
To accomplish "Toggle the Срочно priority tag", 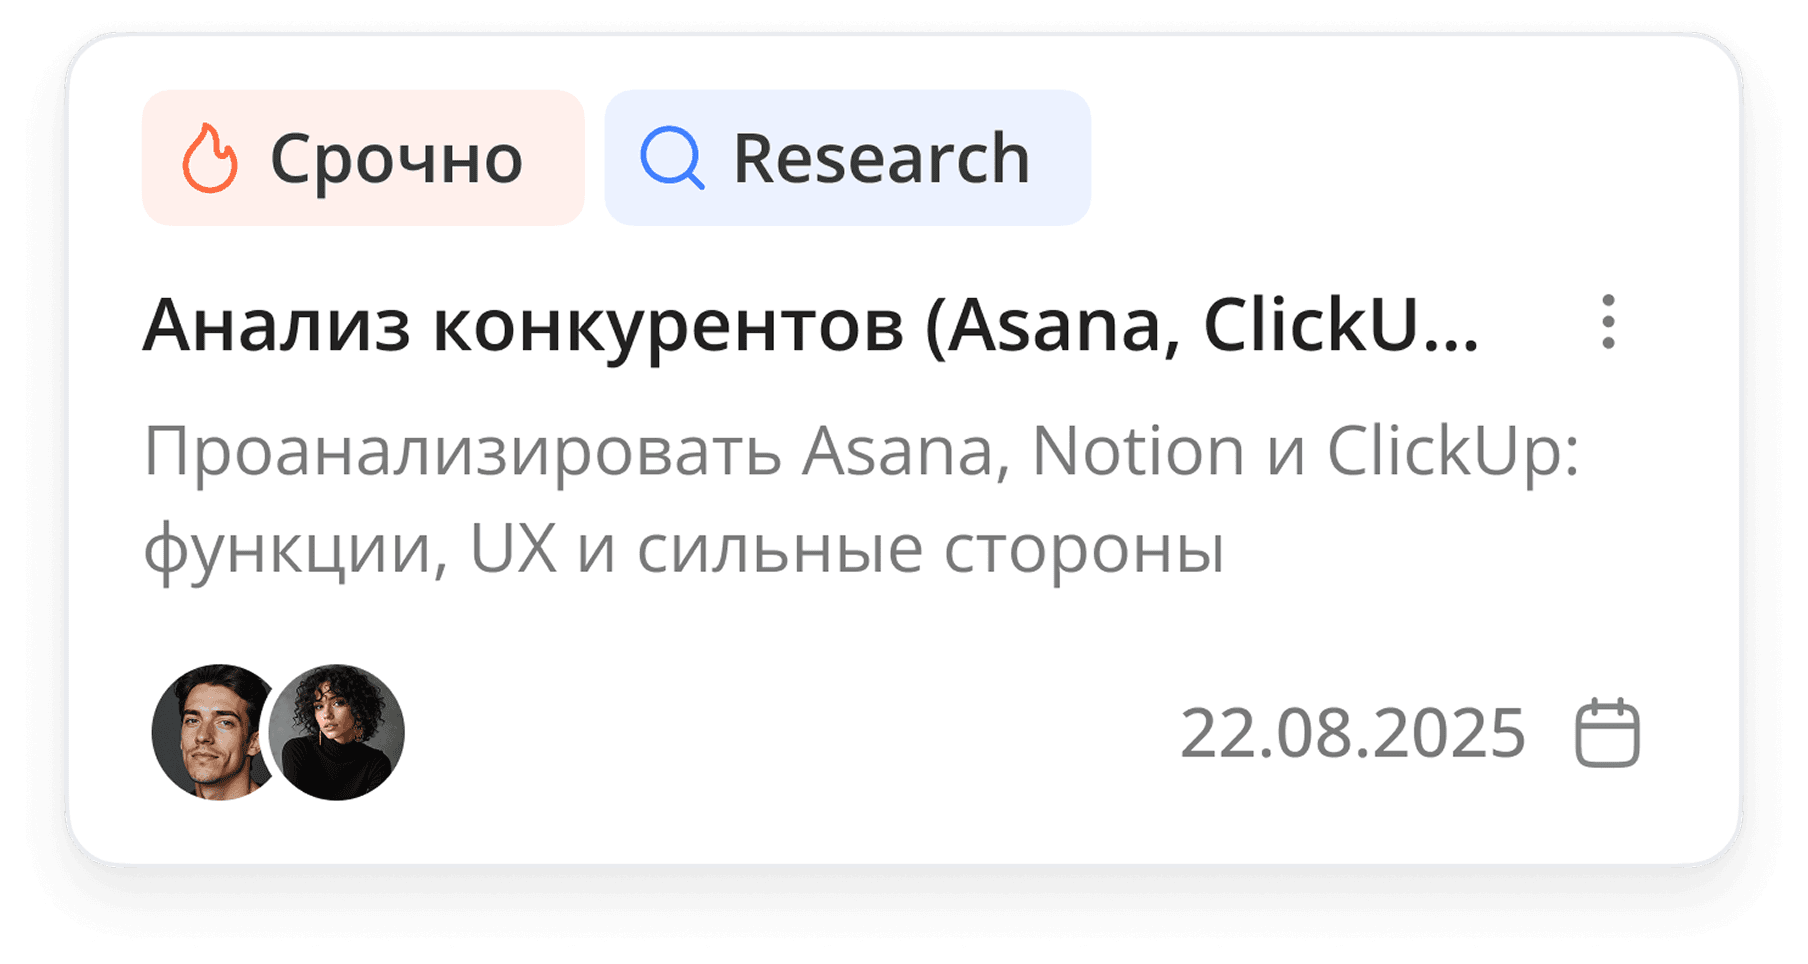I will click(x=362, y=158).
